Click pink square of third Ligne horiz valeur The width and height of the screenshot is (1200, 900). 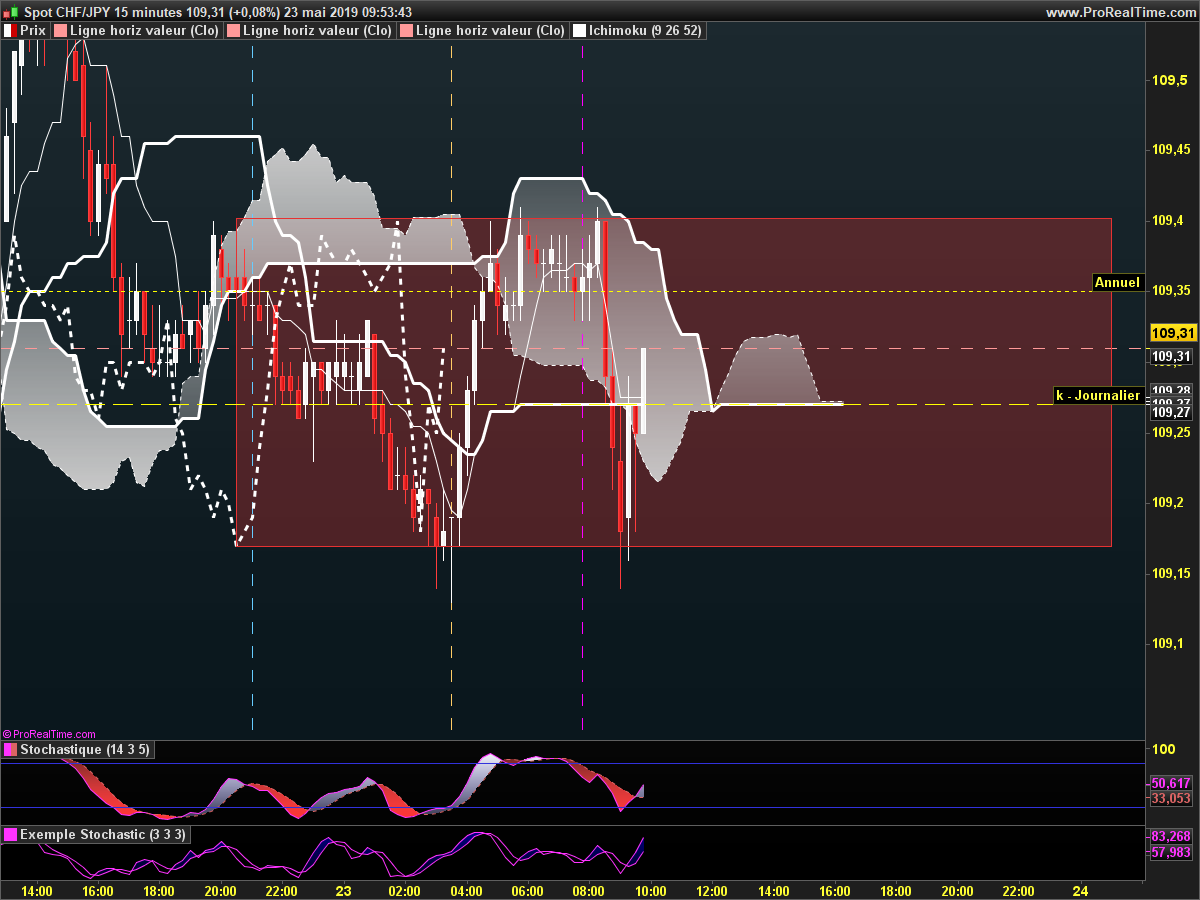[x=407, y=31]
